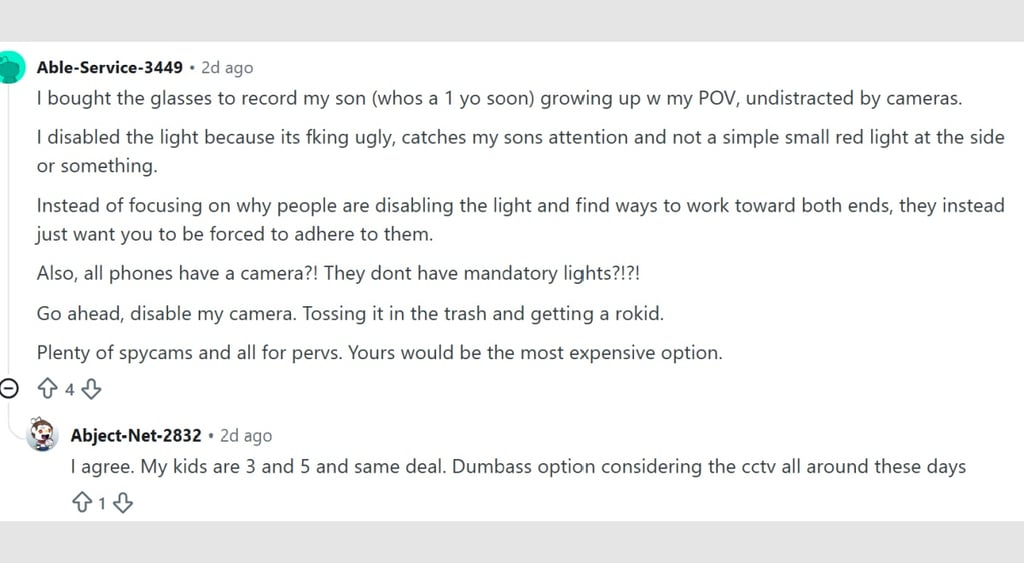This screenshot has height=563, width=1024.
Task: Click the 'Plenty of spycams' sentence
Action: [x=379, y=353]
